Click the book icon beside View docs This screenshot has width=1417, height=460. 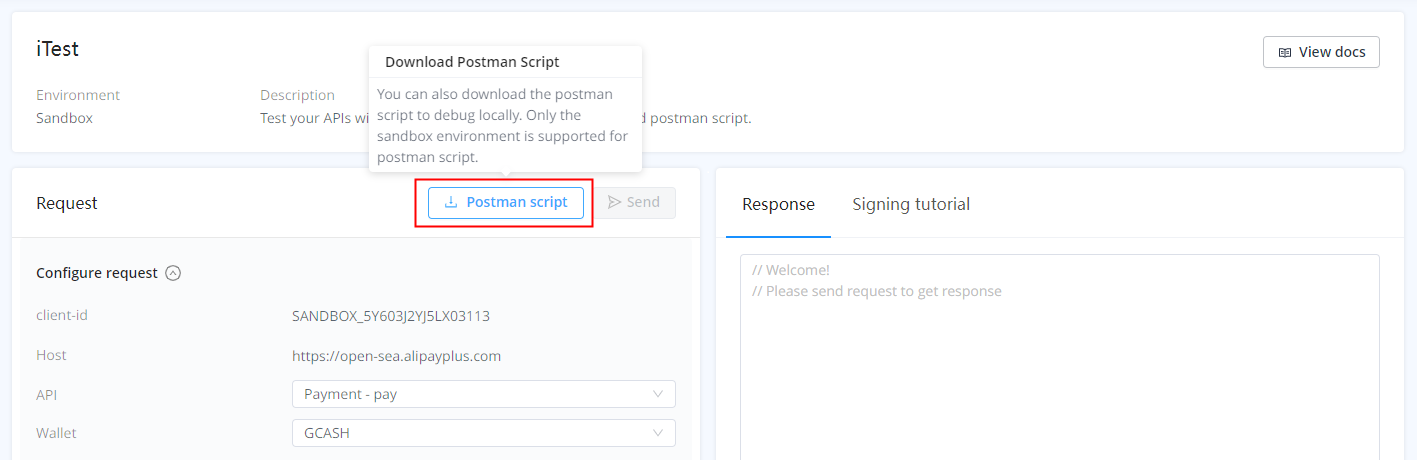(x=1284, y=52)
